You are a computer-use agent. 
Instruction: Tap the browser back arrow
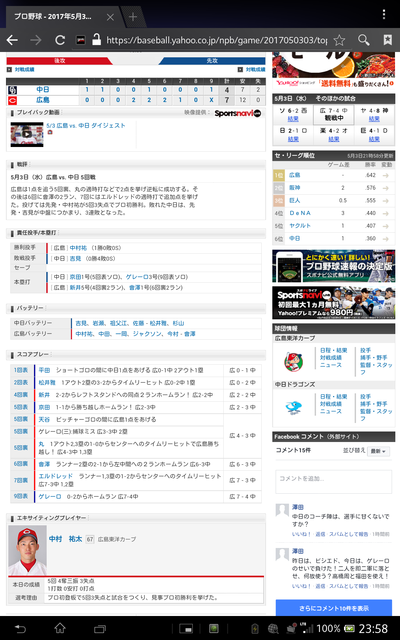13,40
